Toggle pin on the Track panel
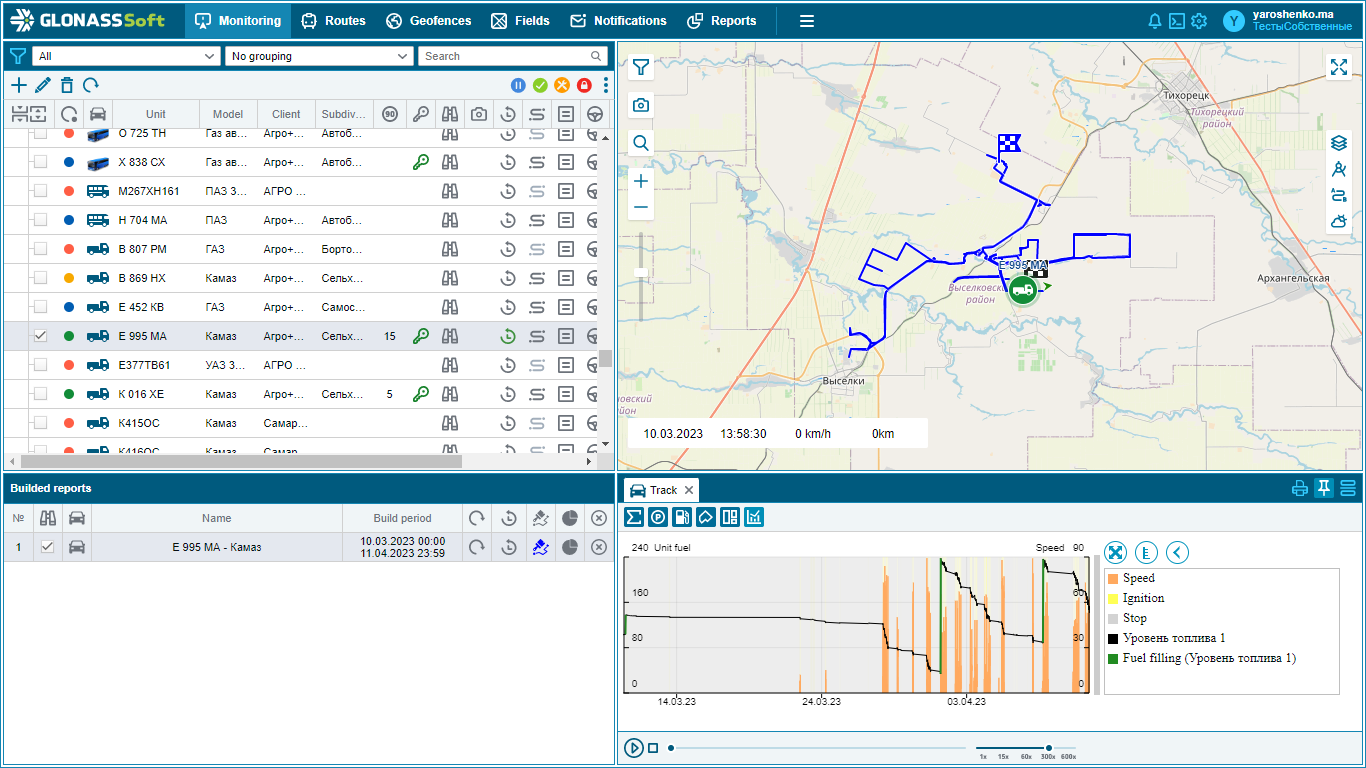Image resolution: width=1366 pixels, height=768 pixels. click(x=1324, y=489)
